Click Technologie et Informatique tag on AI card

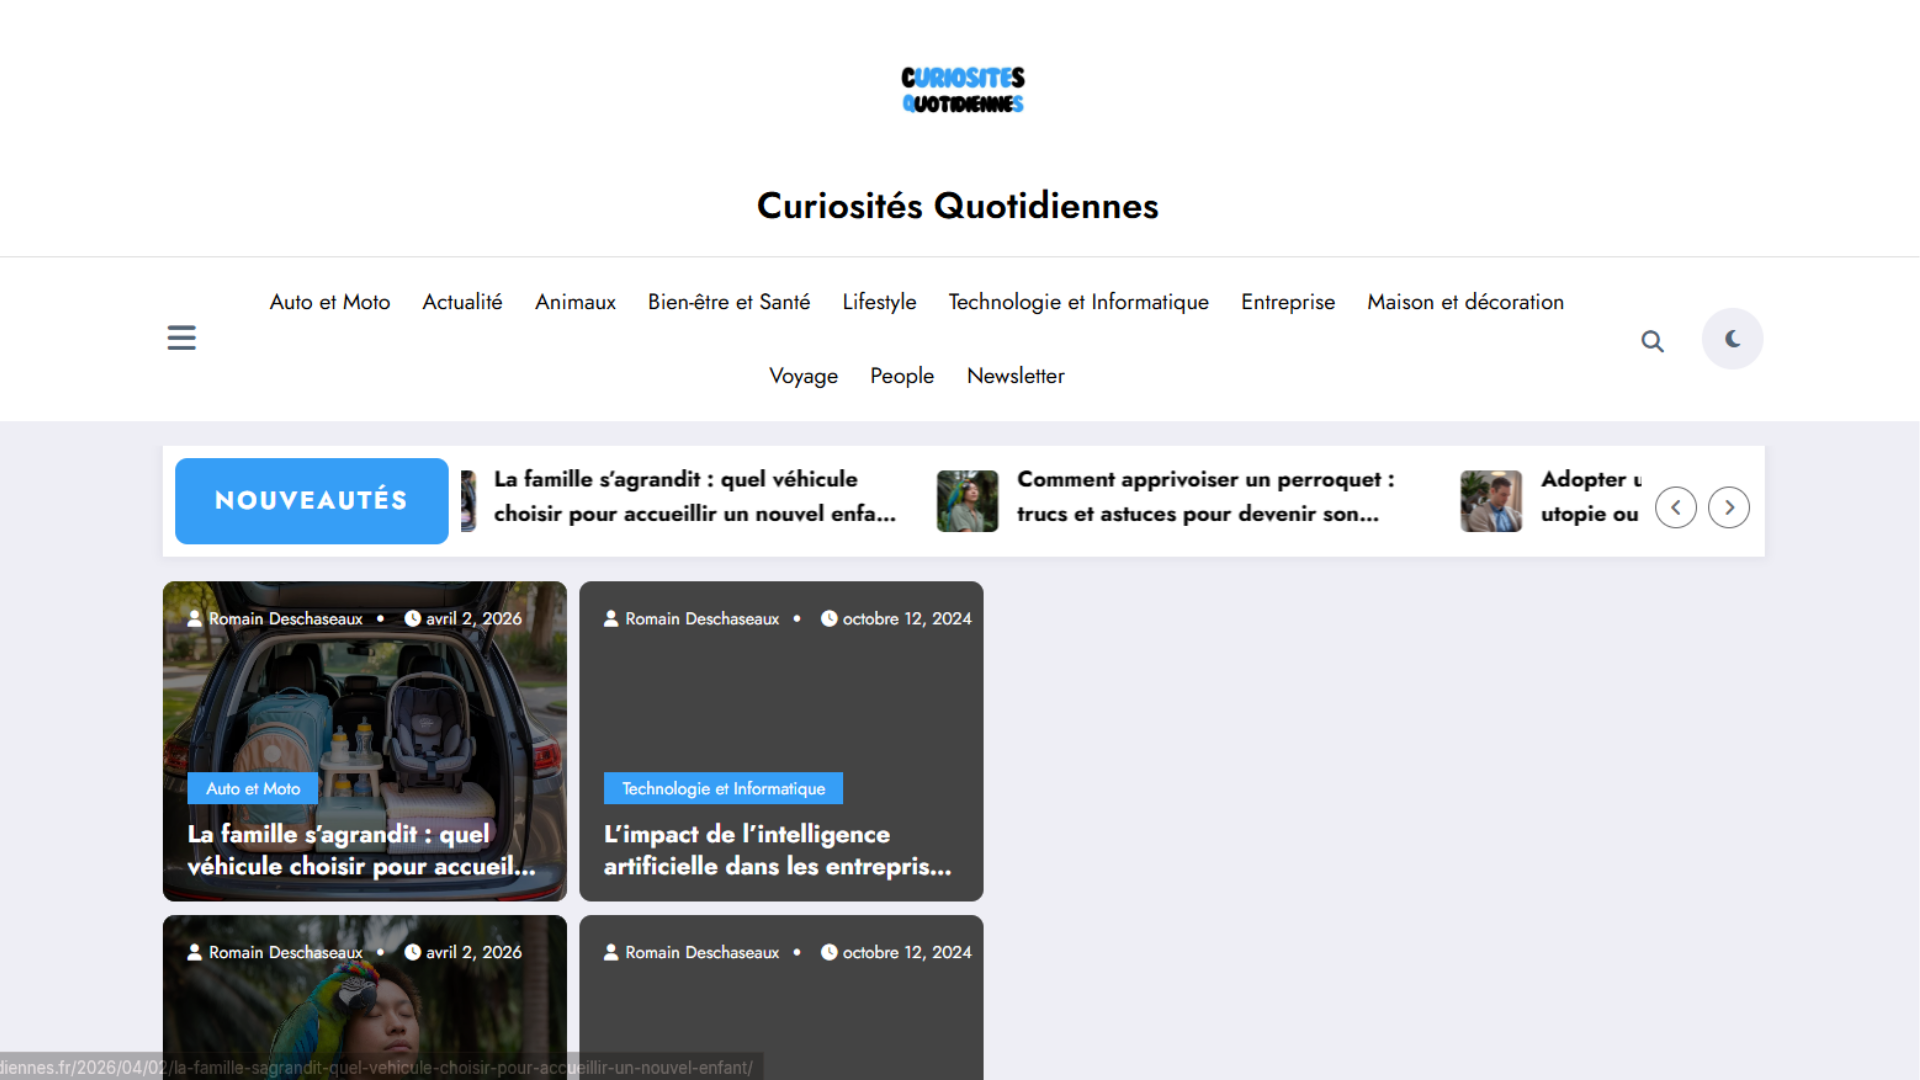click(723, 789)
